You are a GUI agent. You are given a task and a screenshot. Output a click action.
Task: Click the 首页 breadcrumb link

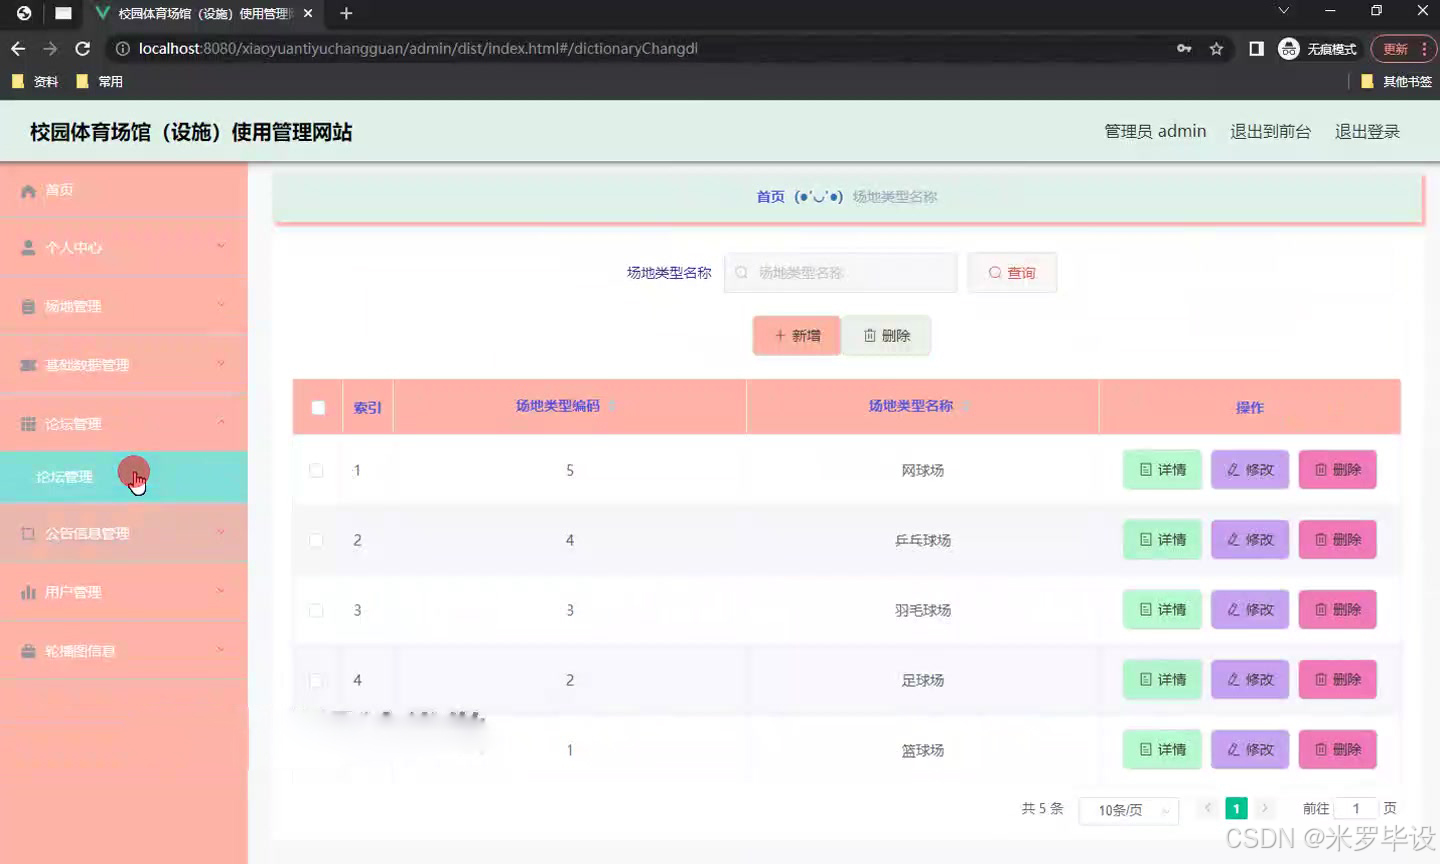(x=770, y=197)
